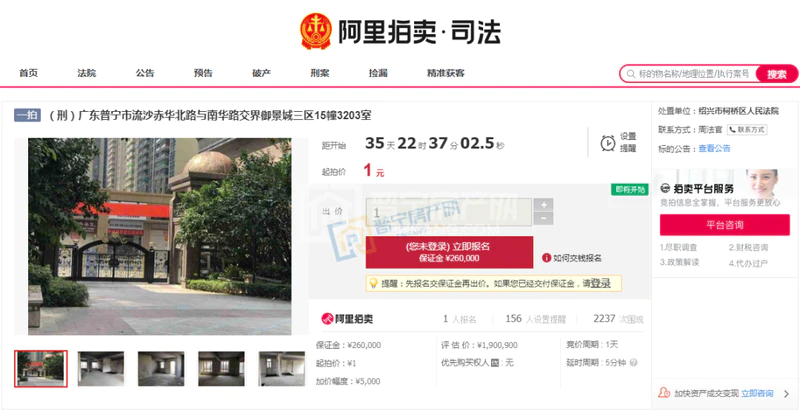The width and height of the screenshot is (800, 411).
Task: Open the 法院 navigation tab
Action: [87, 73]
